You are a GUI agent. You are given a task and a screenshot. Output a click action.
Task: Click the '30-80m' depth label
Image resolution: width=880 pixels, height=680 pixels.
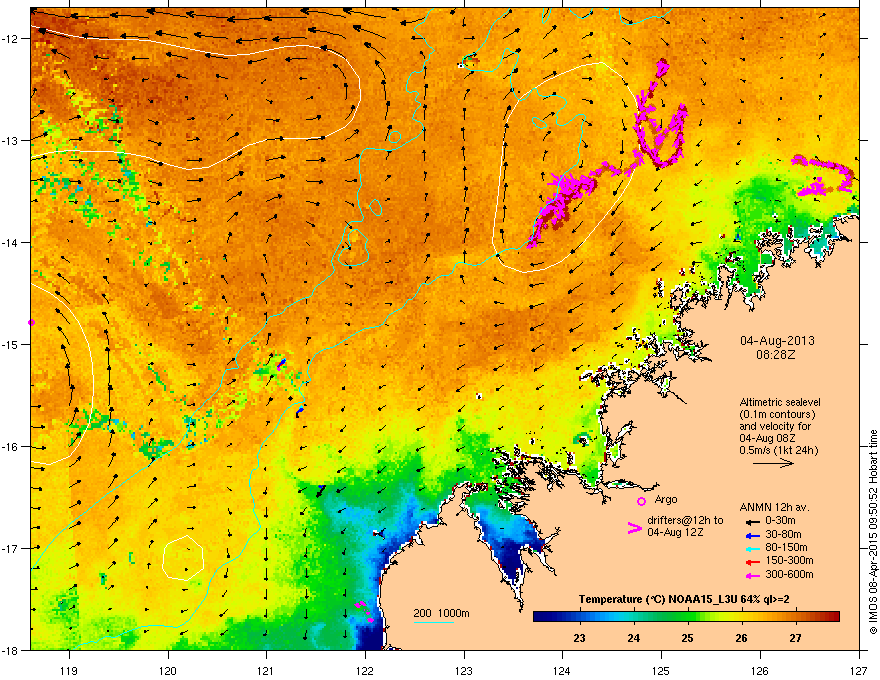coord(783,534)
